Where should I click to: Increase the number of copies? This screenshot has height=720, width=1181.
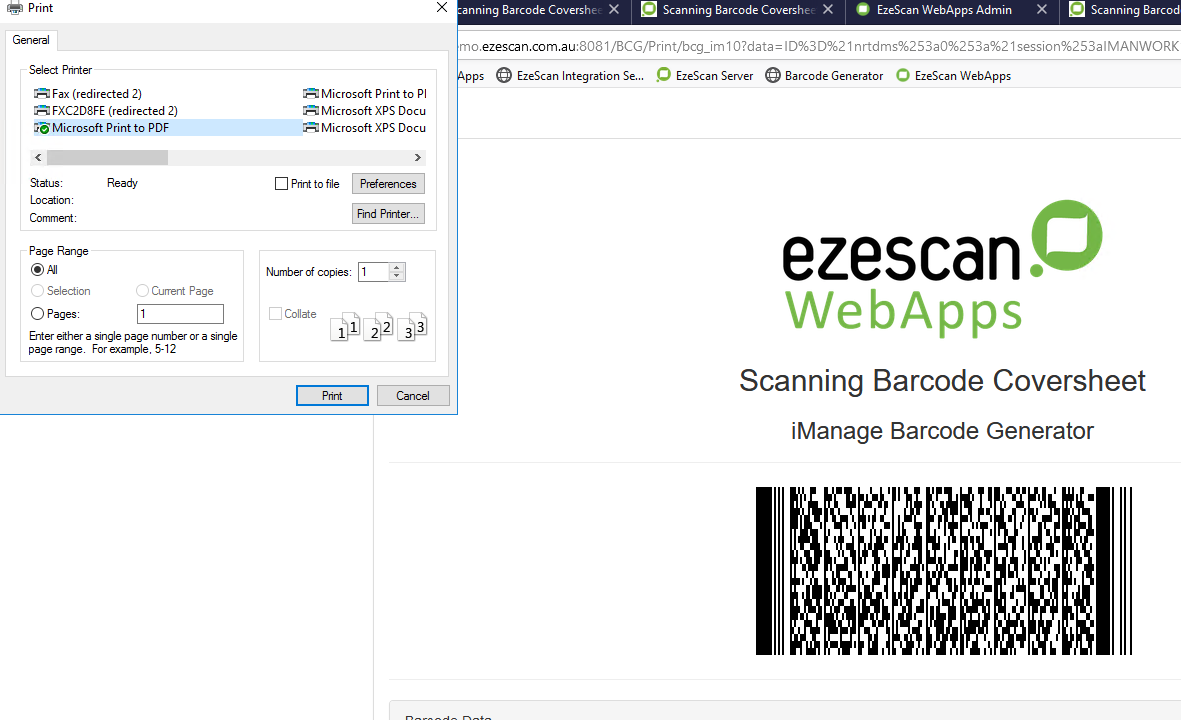[397, 267]
